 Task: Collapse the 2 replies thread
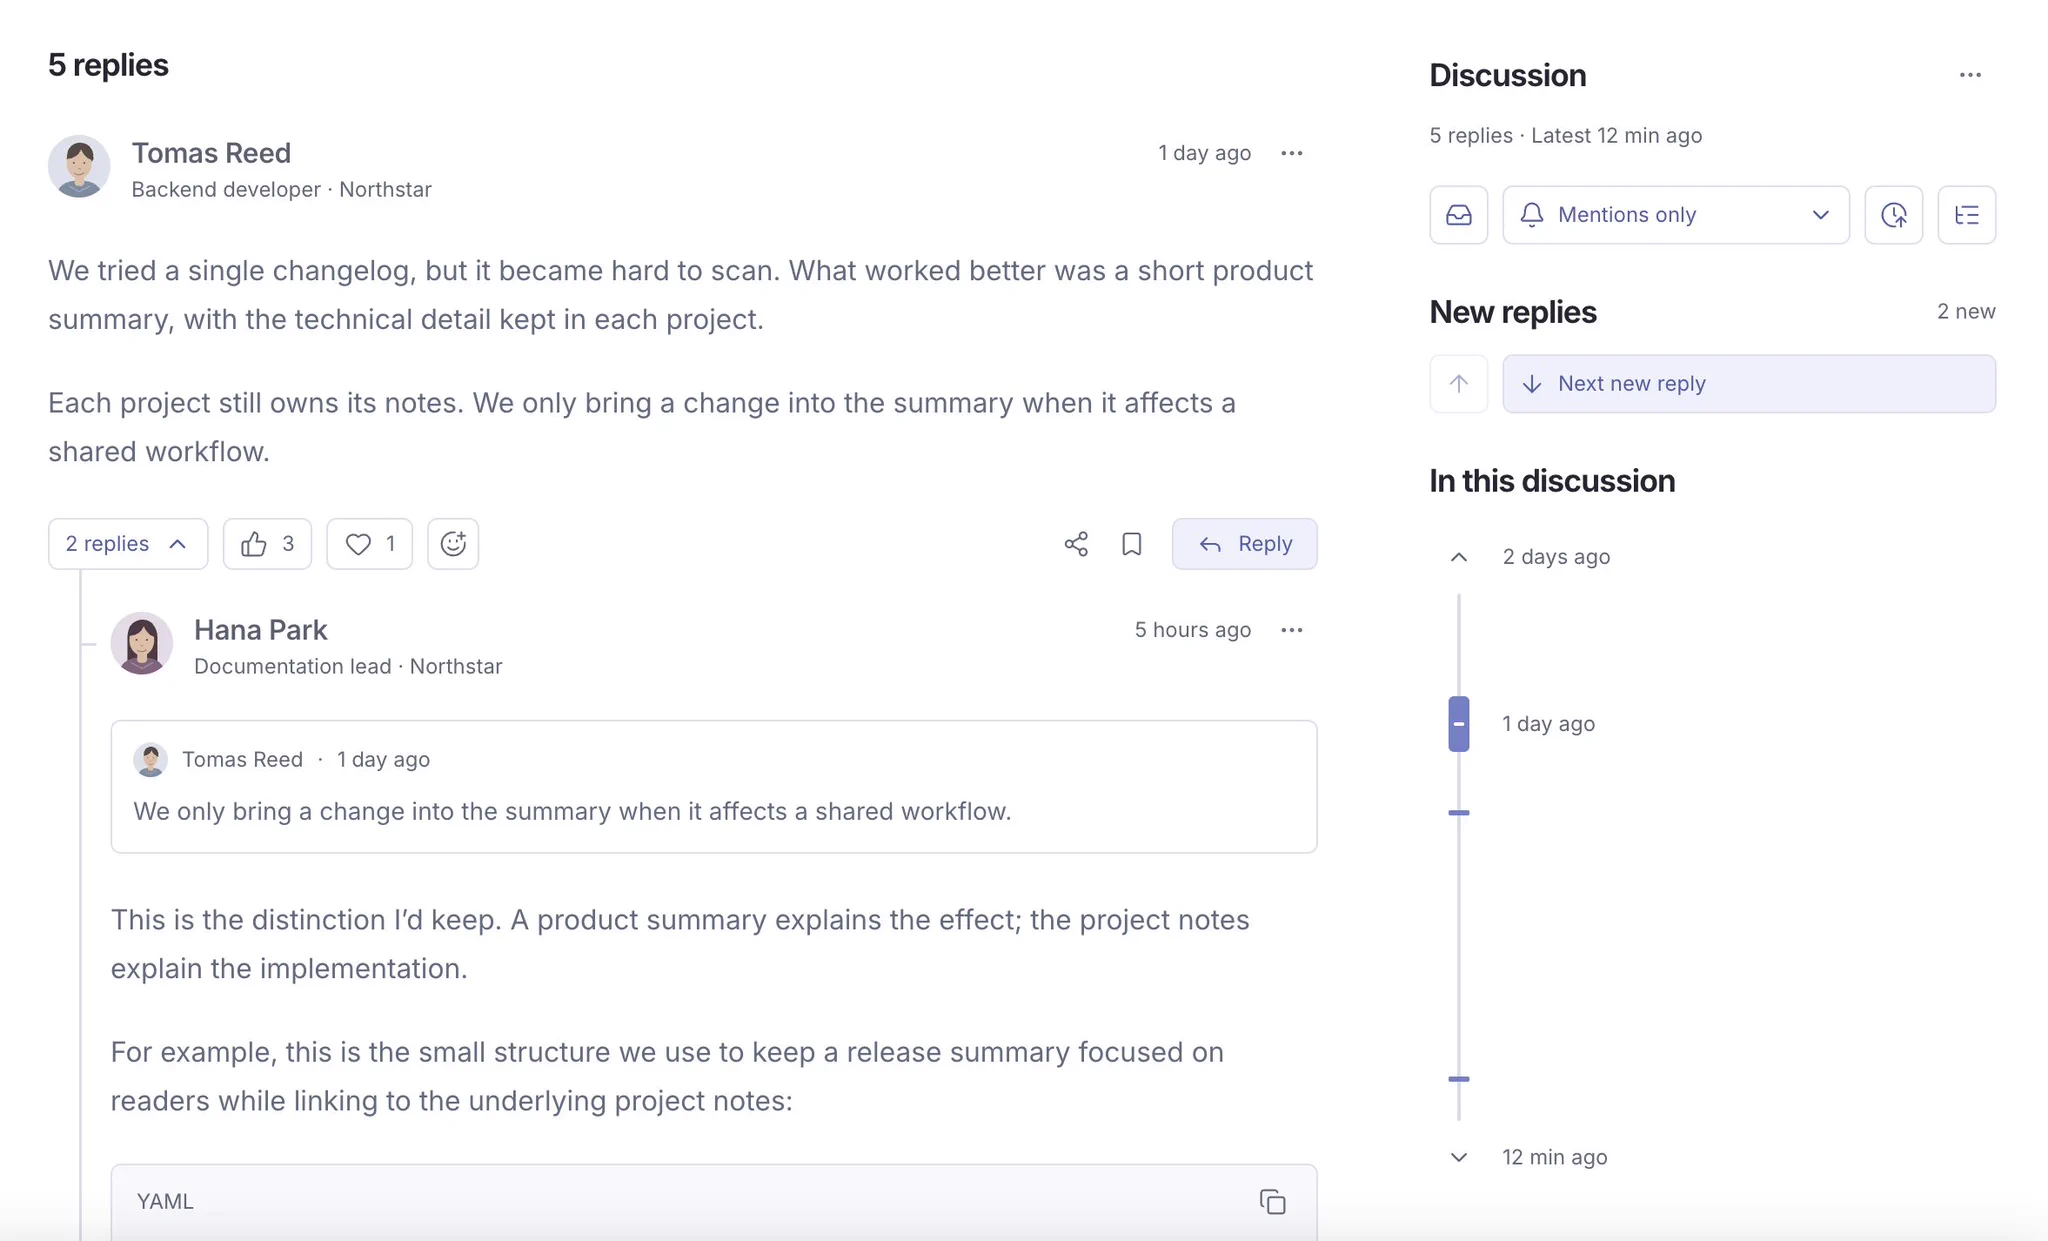[128, 544]
